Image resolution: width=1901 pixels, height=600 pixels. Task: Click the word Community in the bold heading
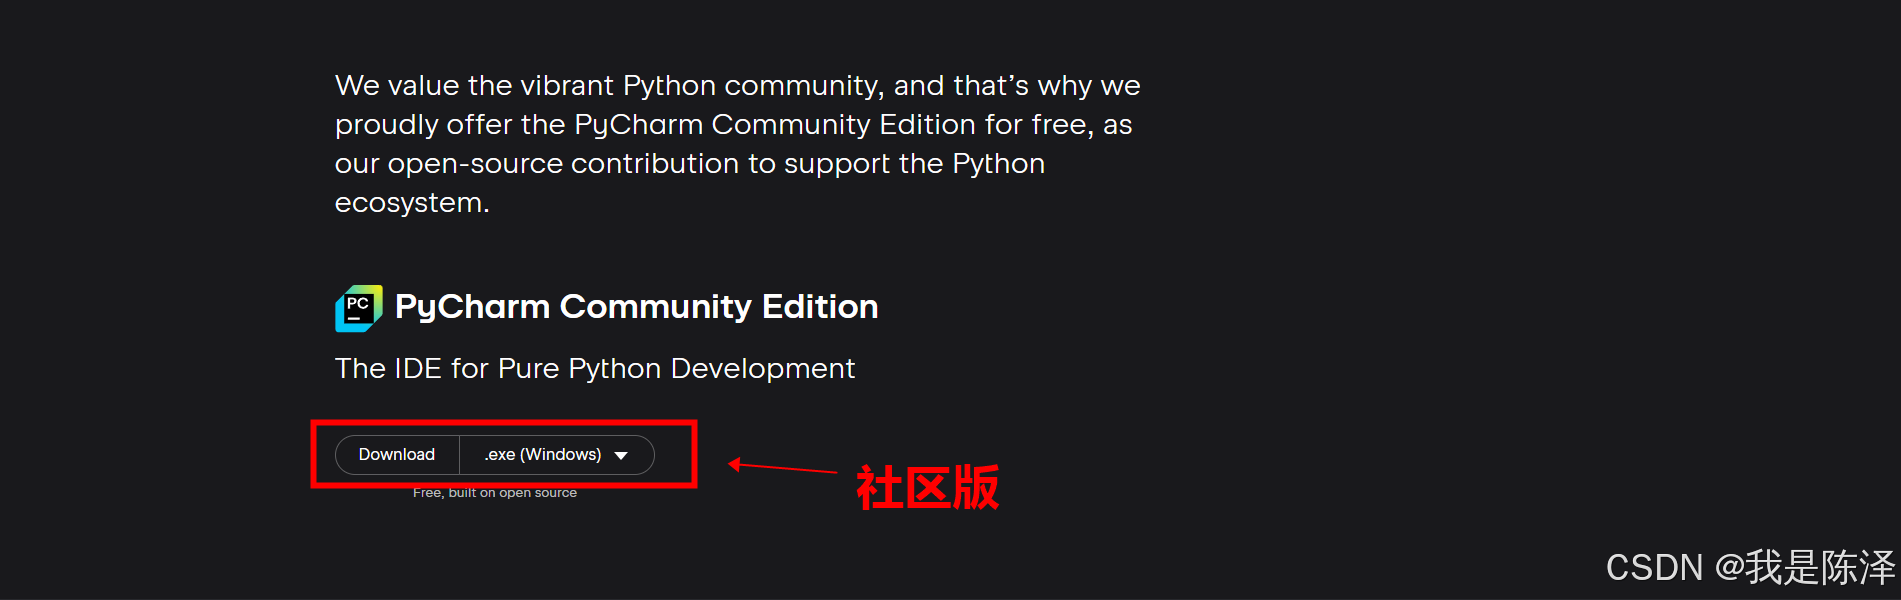655,307
